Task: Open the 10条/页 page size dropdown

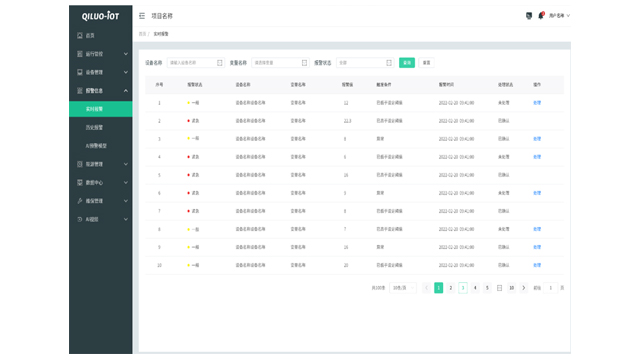Action: (x=402, y=288)
